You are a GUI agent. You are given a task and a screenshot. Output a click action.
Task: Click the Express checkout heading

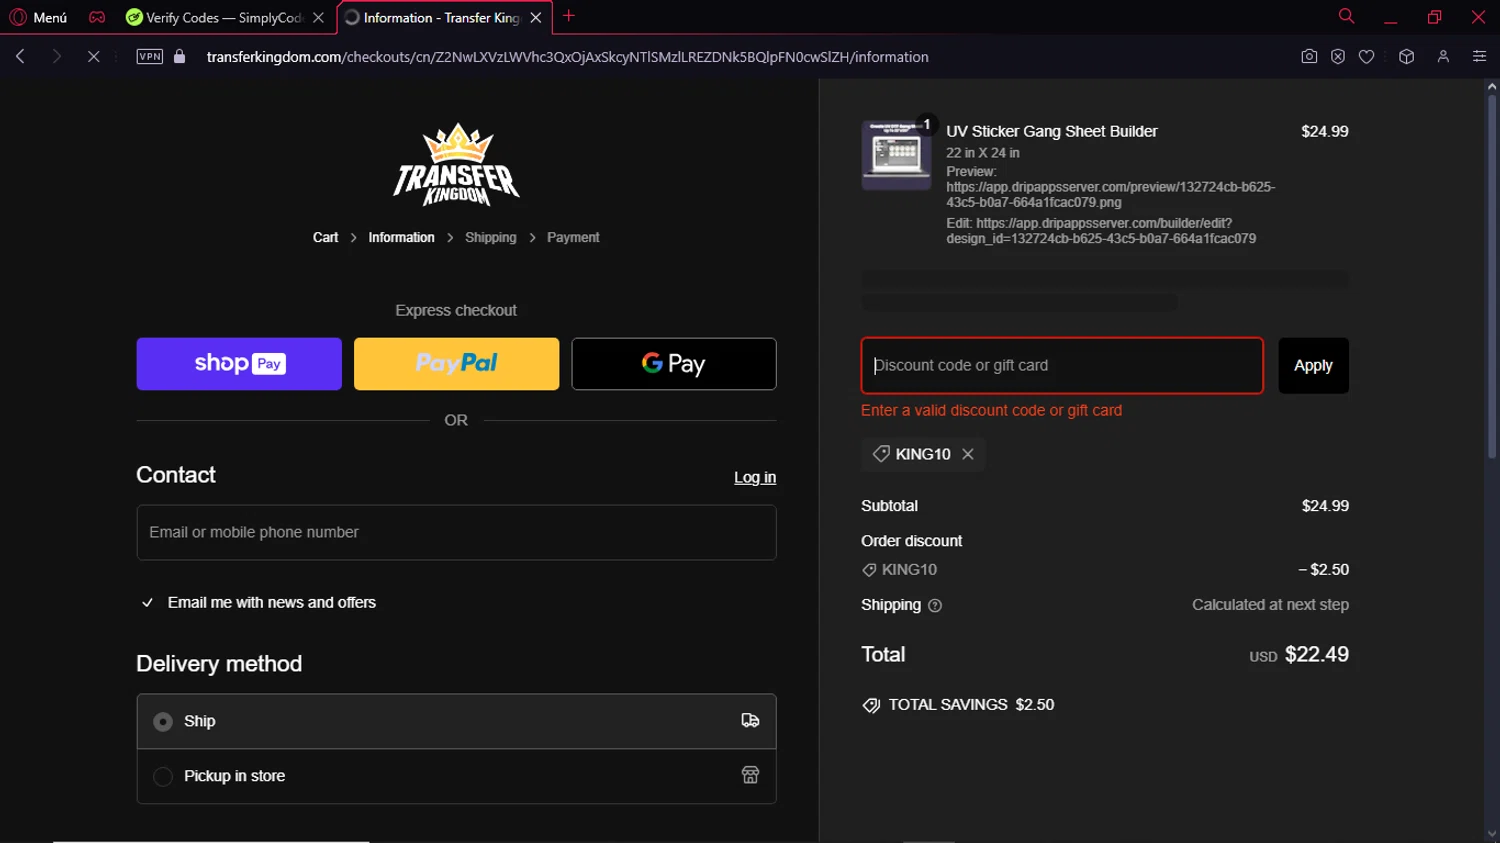[456, 310]
